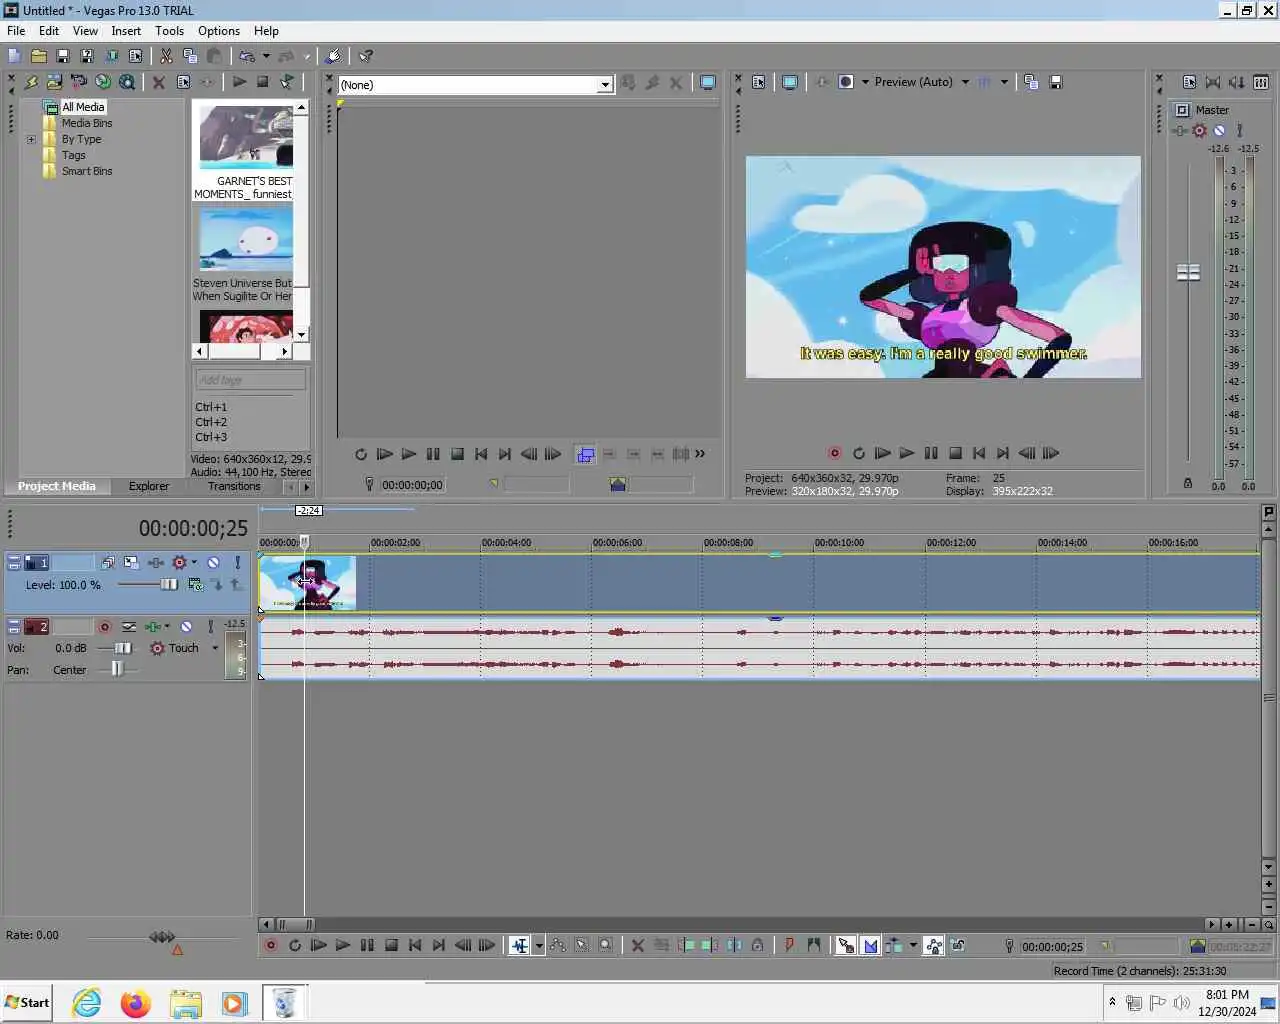The width and height of the screenshot is (1280, 1024).
Task: Open Recycle Bin from the taskbar
Action: pos(284,1002)
